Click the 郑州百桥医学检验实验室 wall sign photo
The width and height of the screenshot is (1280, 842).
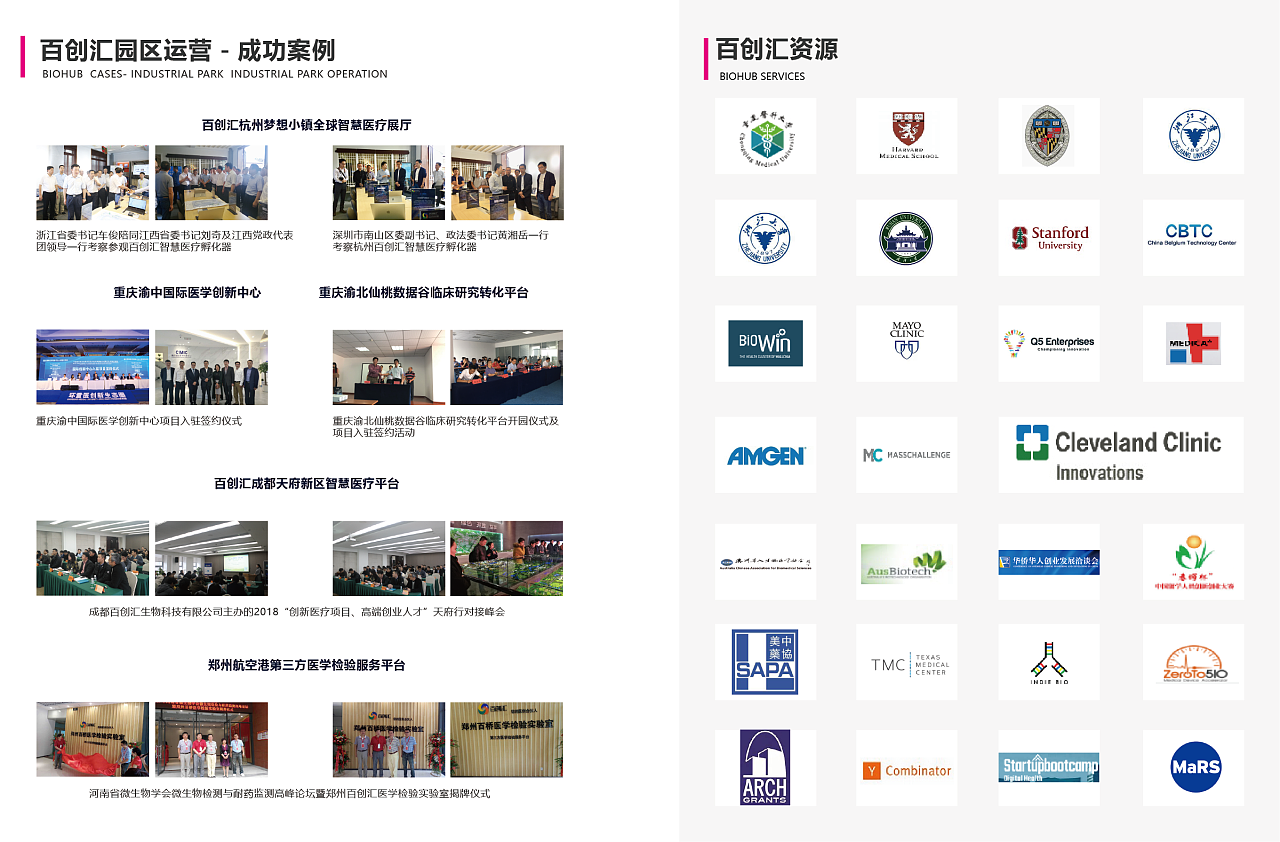506,739
